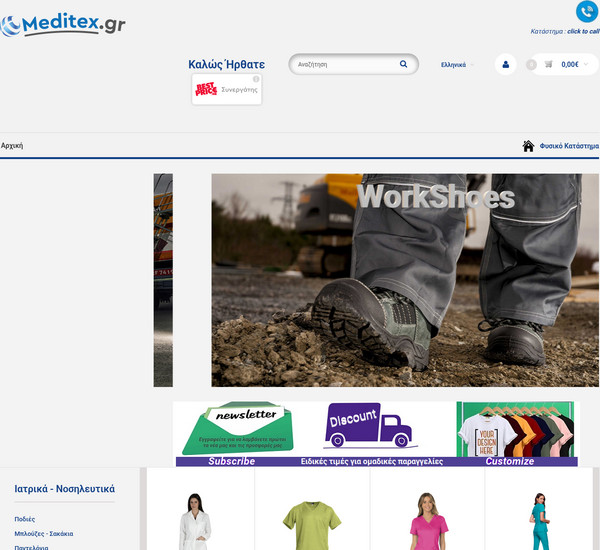600x550 pixels.
Task: Open the Φυσικό Κατάστημα link
Action: pyautogui.click(x=569, y=146)
